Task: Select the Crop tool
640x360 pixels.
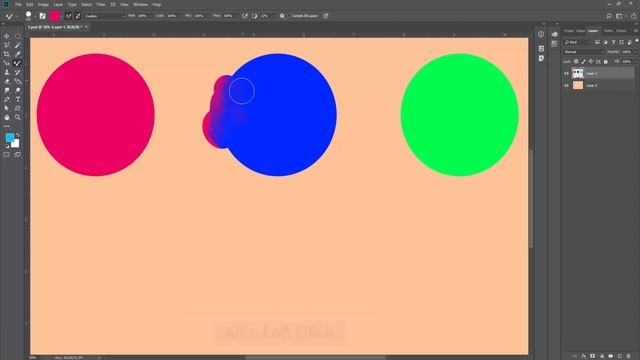Action: click(x=7, y=54)
